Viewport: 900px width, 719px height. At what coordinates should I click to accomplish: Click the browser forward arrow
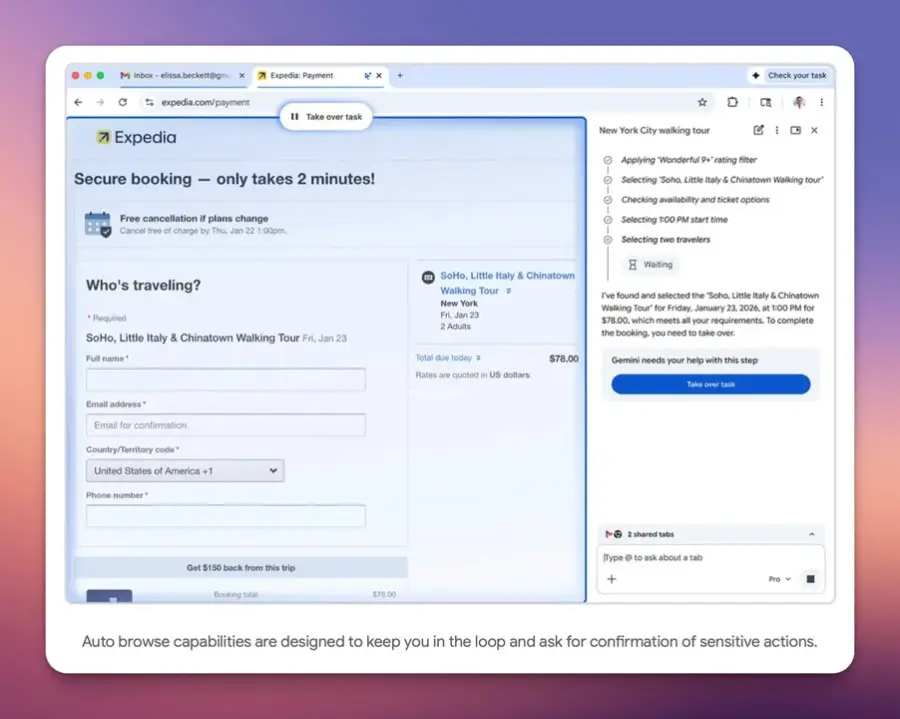(x=100, y=102)
